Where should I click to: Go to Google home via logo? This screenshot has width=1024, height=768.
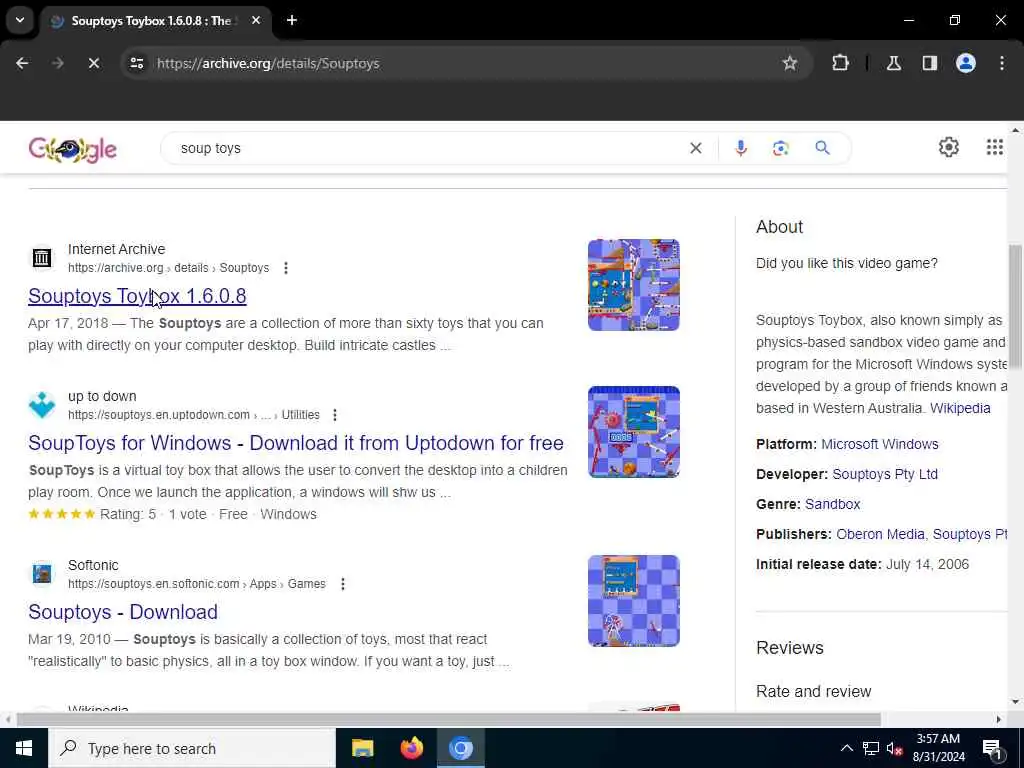pyautogui.click(x=72, y=149)
